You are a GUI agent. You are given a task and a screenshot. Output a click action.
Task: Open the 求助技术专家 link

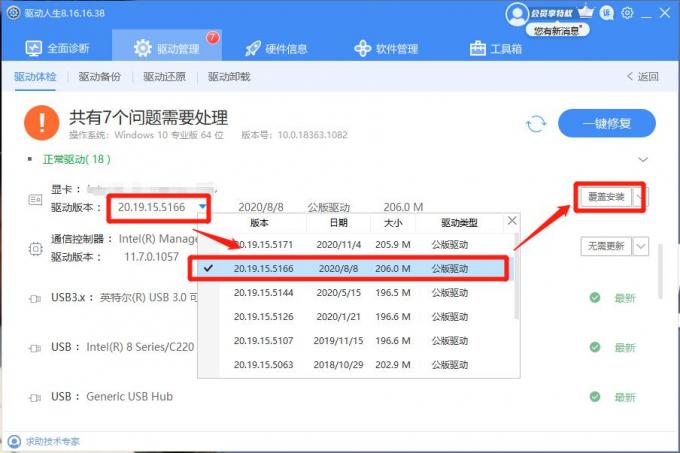52,441
